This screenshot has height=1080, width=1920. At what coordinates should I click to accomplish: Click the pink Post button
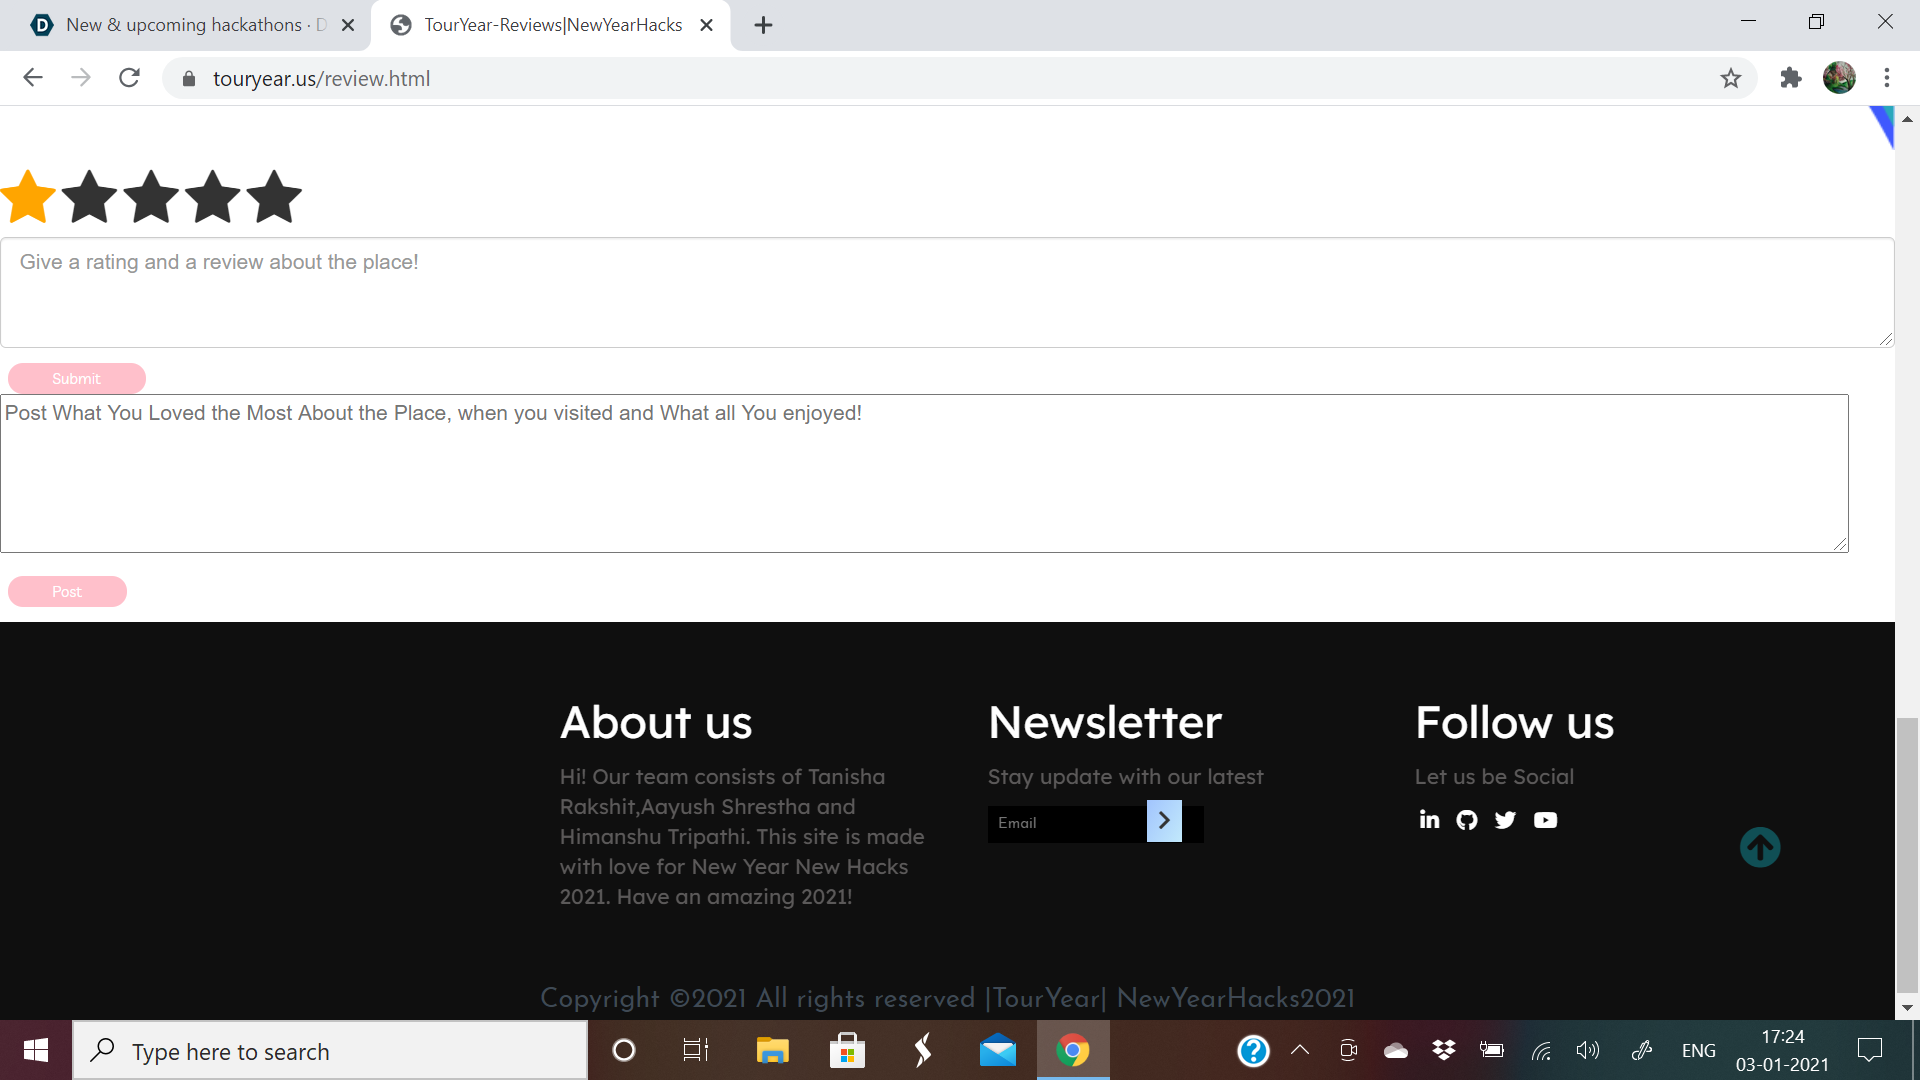click(67, 591)
